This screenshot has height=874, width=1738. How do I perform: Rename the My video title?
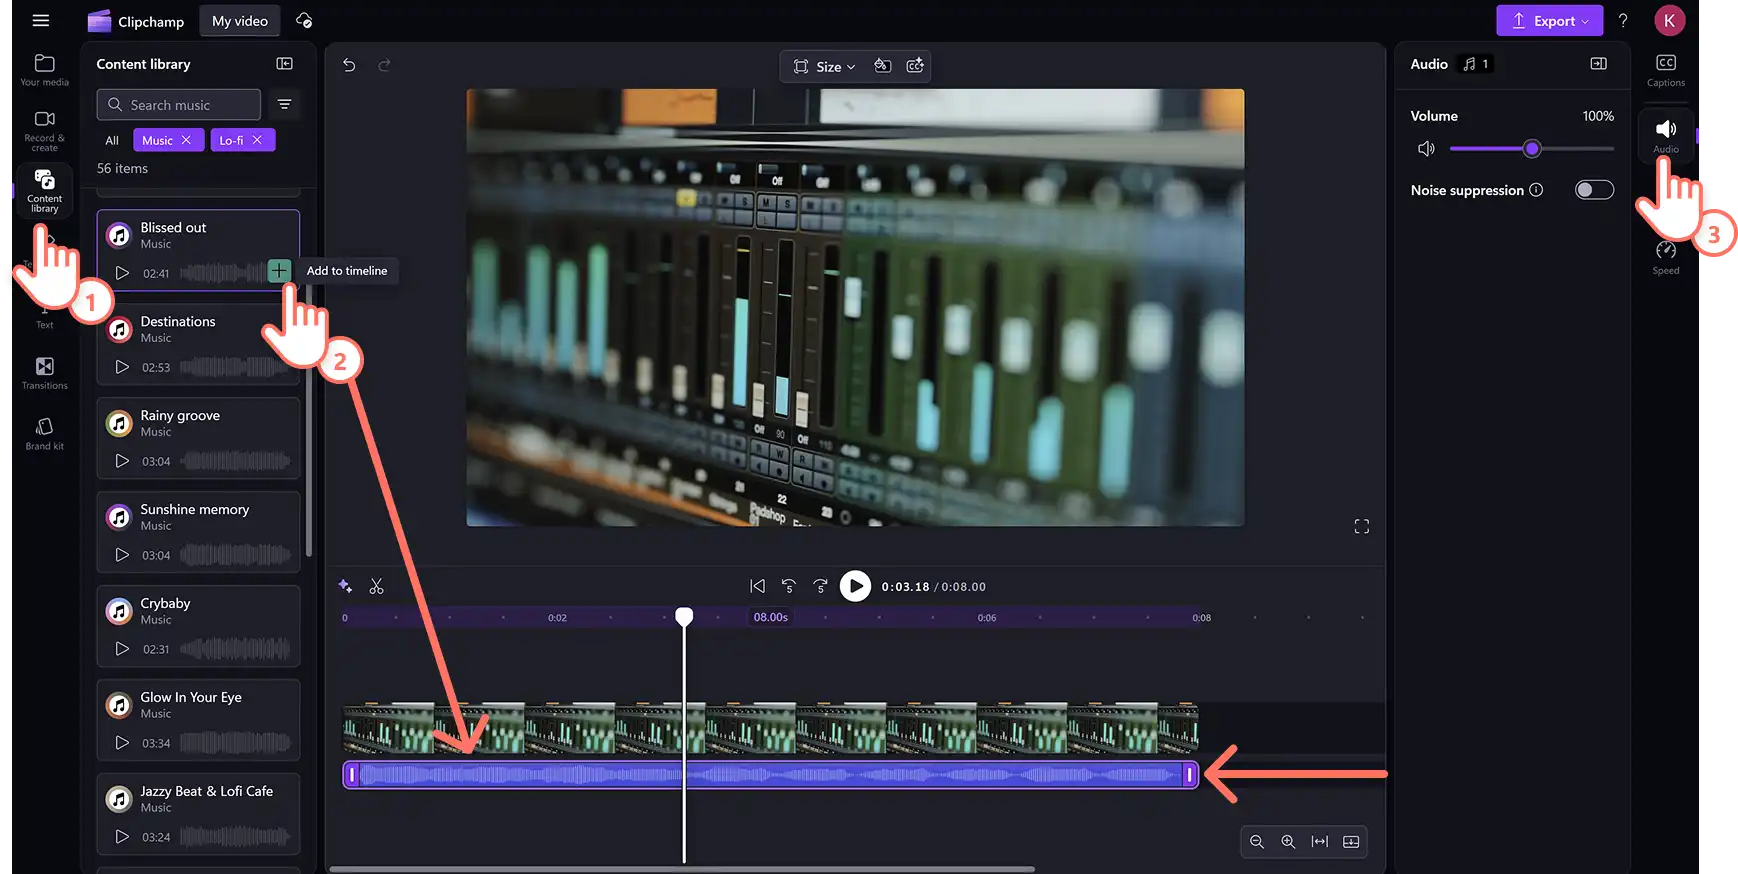[x=240, y=20]
